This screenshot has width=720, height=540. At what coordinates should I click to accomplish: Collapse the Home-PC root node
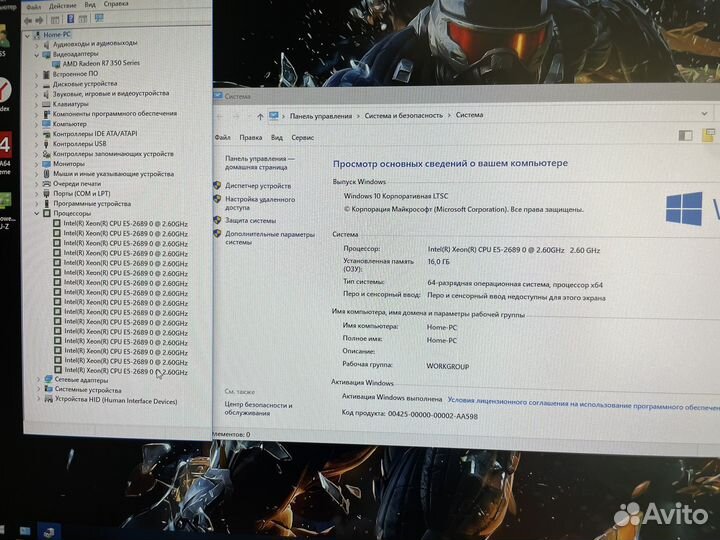click(x=27, y=35)
